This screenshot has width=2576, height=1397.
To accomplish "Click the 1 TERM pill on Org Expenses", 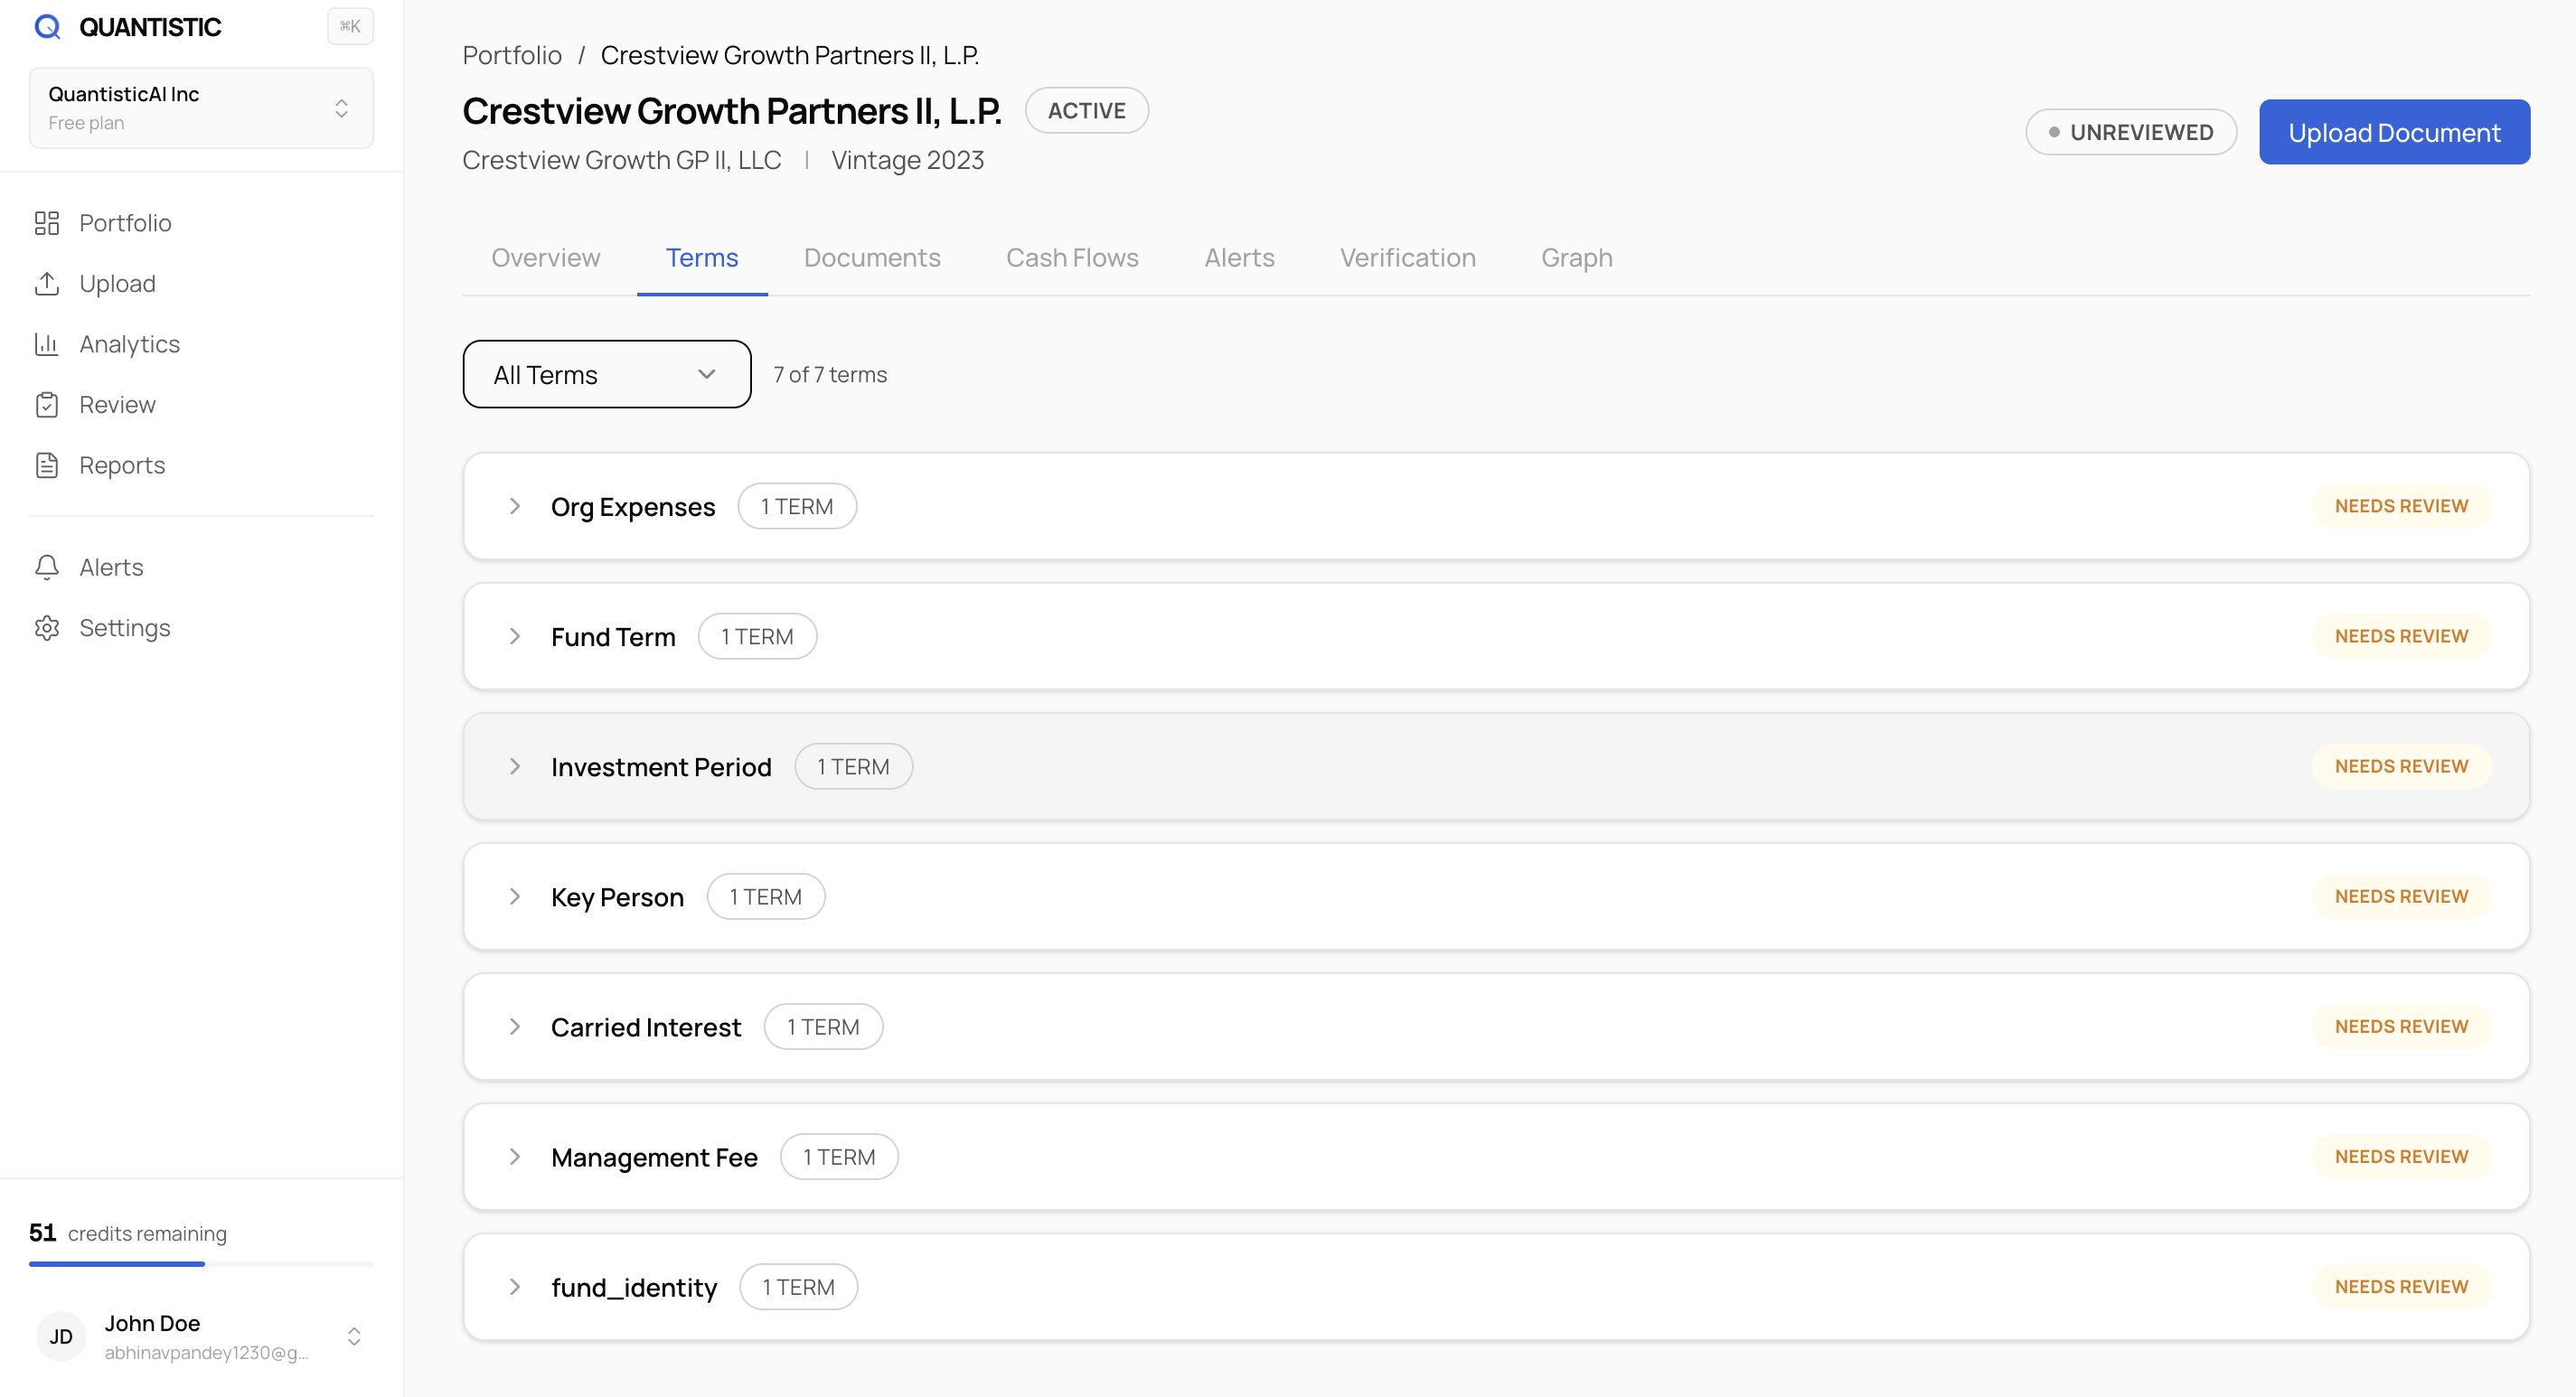I will [797, 506].
